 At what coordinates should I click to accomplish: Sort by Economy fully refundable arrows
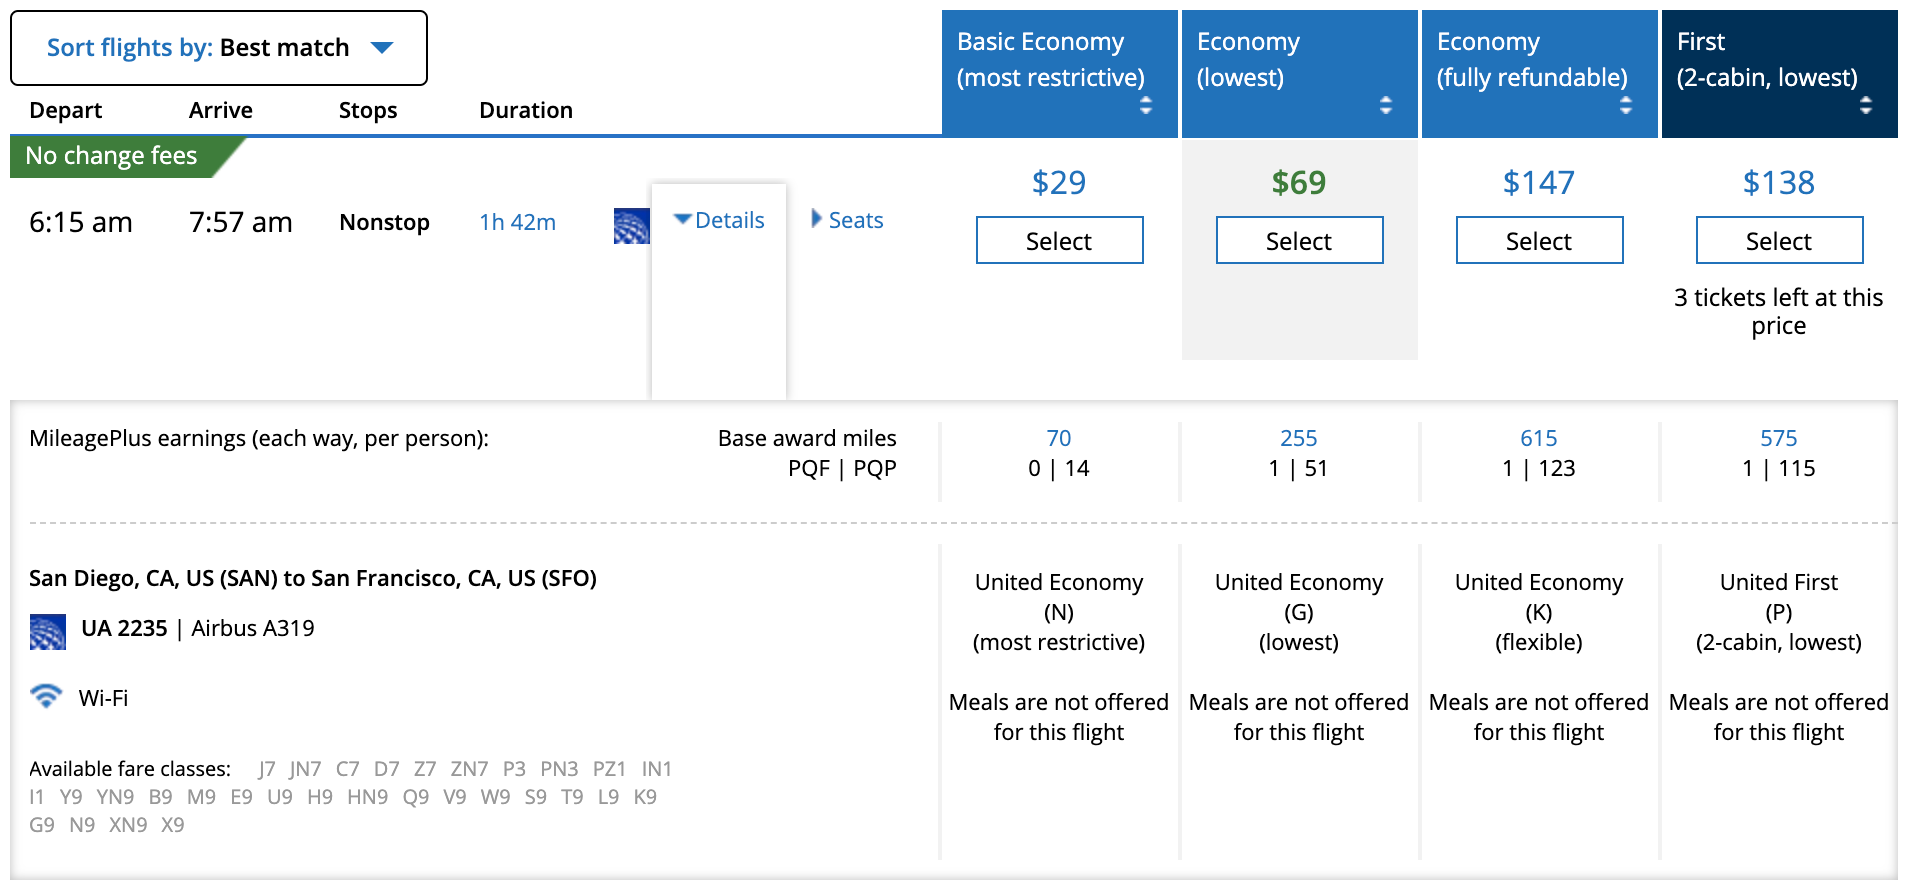click(1625, 105)
